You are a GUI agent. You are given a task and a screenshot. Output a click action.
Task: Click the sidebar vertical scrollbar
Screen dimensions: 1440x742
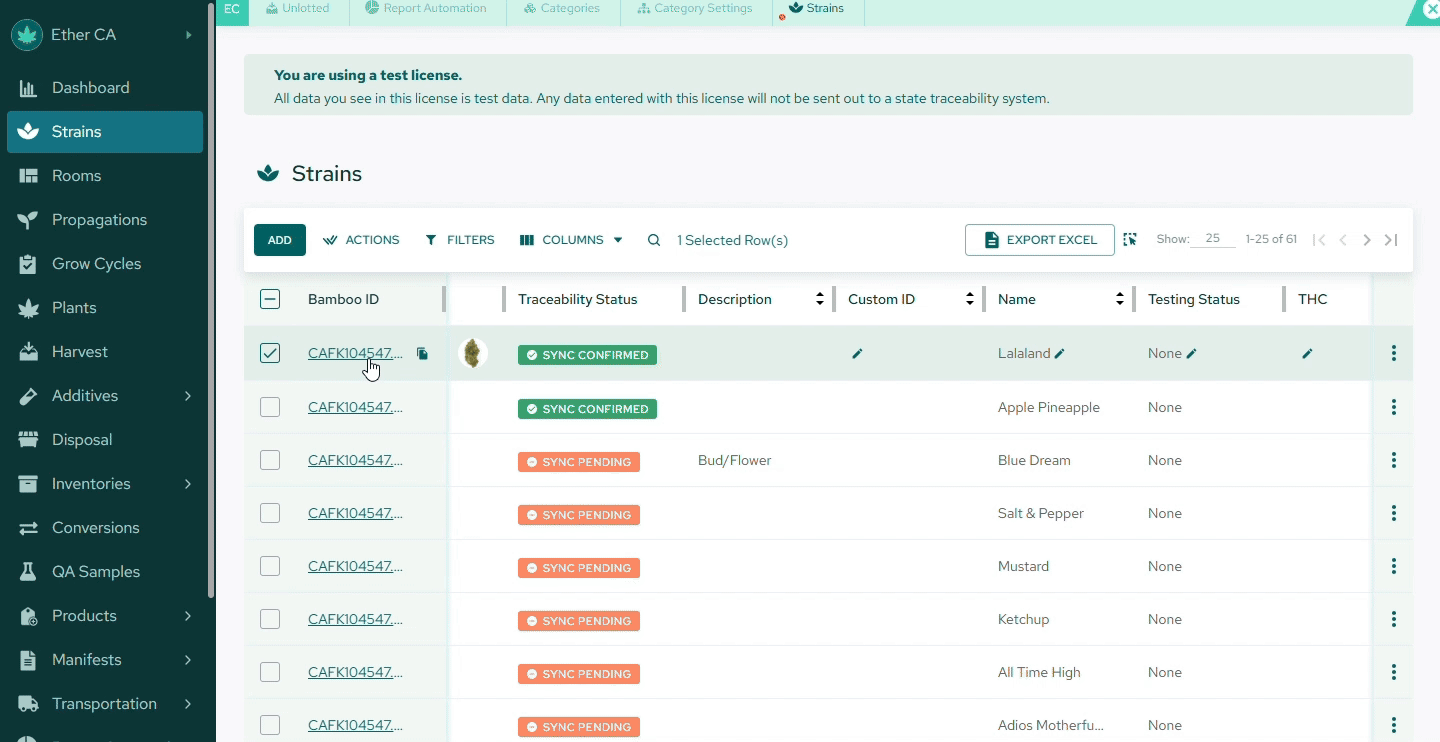click(211, 300)
